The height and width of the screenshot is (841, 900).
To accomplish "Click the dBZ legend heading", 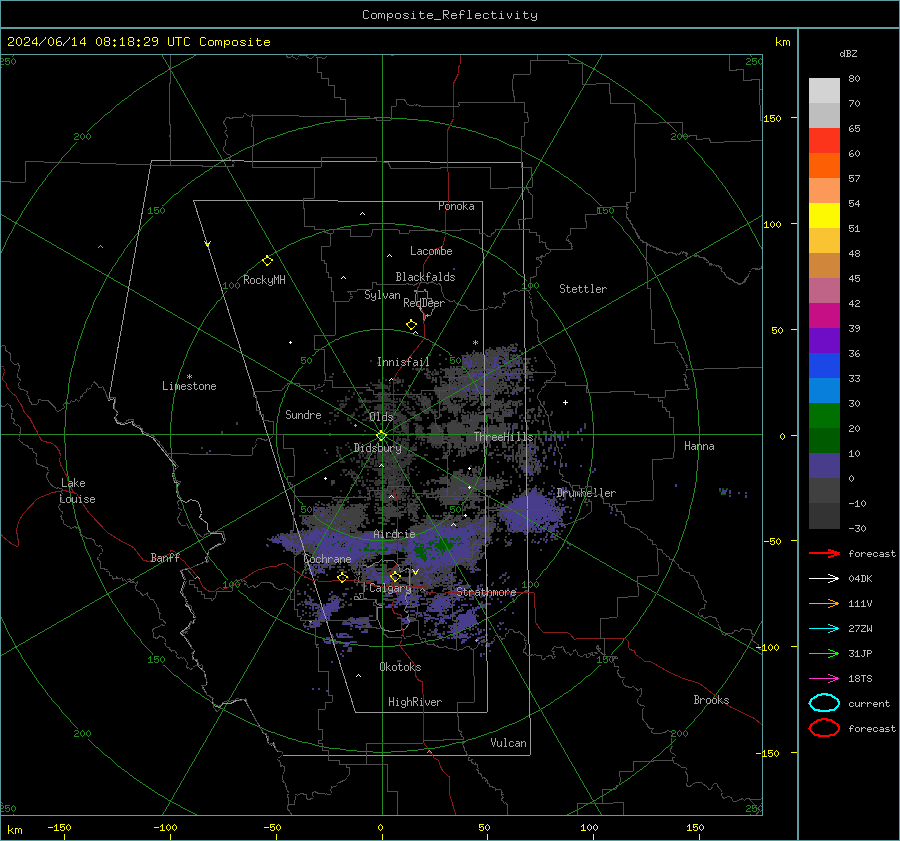I will (x=848, y=53).
